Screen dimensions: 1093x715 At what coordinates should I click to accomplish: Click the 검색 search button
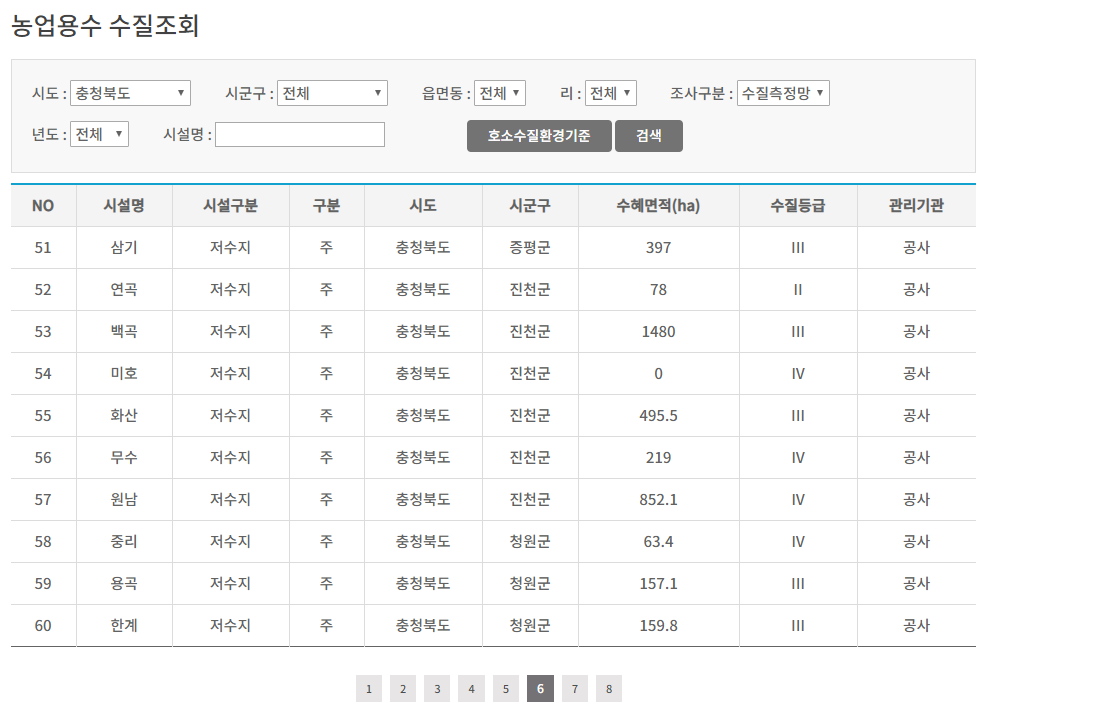coord(648,135)
